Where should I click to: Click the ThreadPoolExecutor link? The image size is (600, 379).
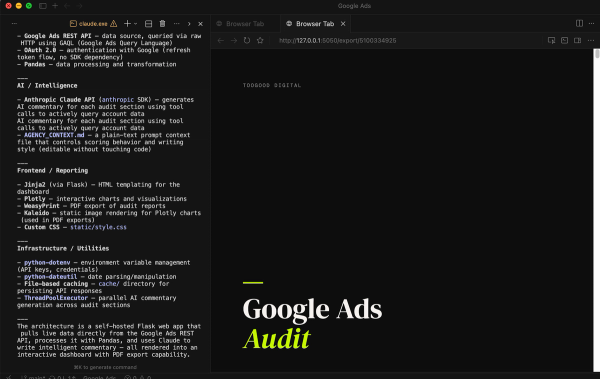click(56, 298)
